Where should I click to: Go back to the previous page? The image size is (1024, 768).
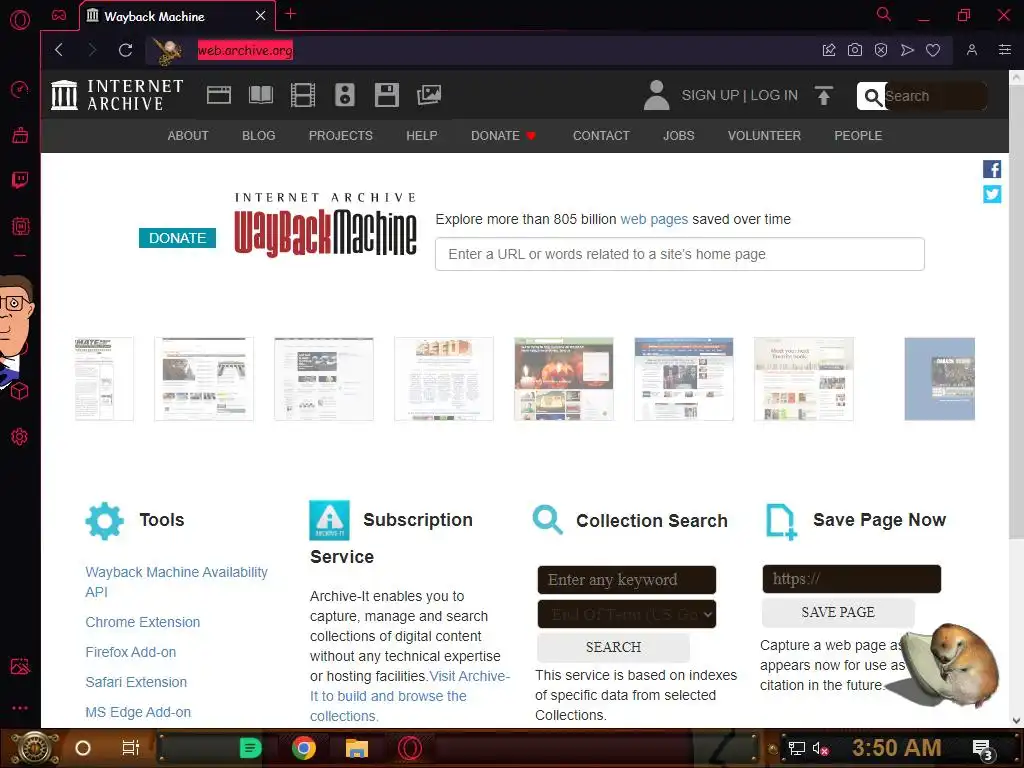click(59, 50)
